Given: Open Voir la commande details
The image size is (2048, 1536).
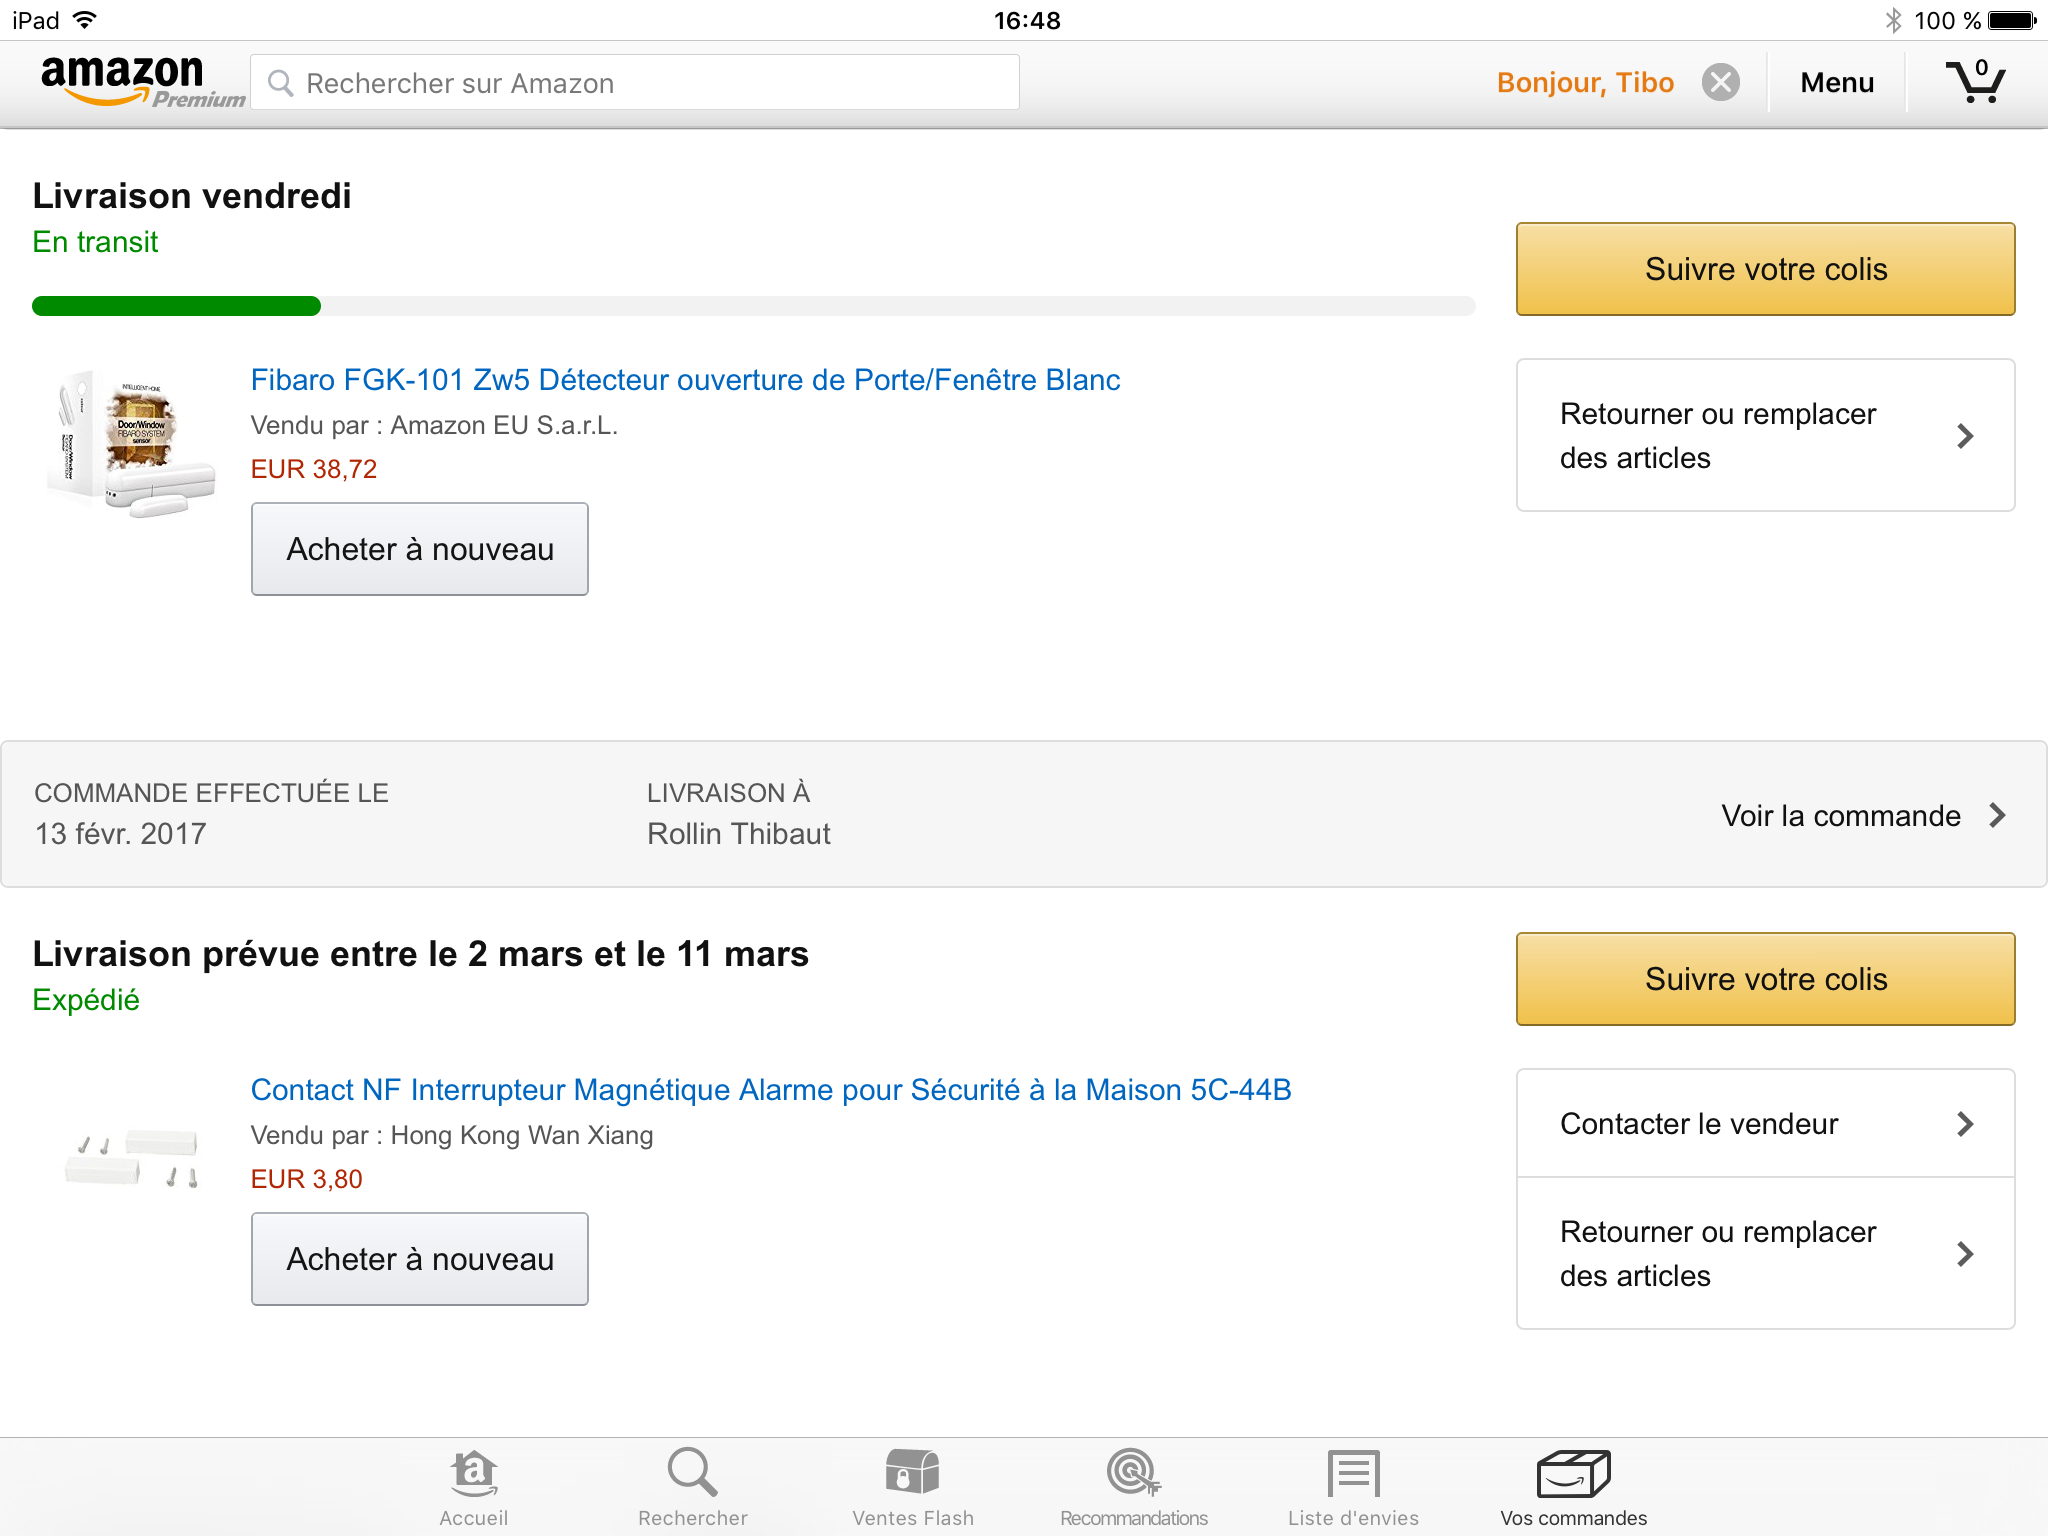Looking at the screenshot, I should tap(1863, 815).
